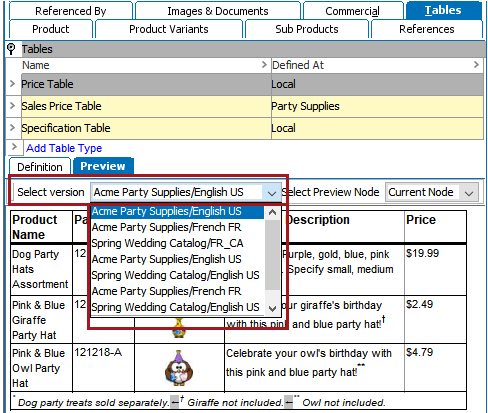The image size is (488, 413).
Task: Choose first Acme Party Supplies/French FR option
Action: (177, 227)
